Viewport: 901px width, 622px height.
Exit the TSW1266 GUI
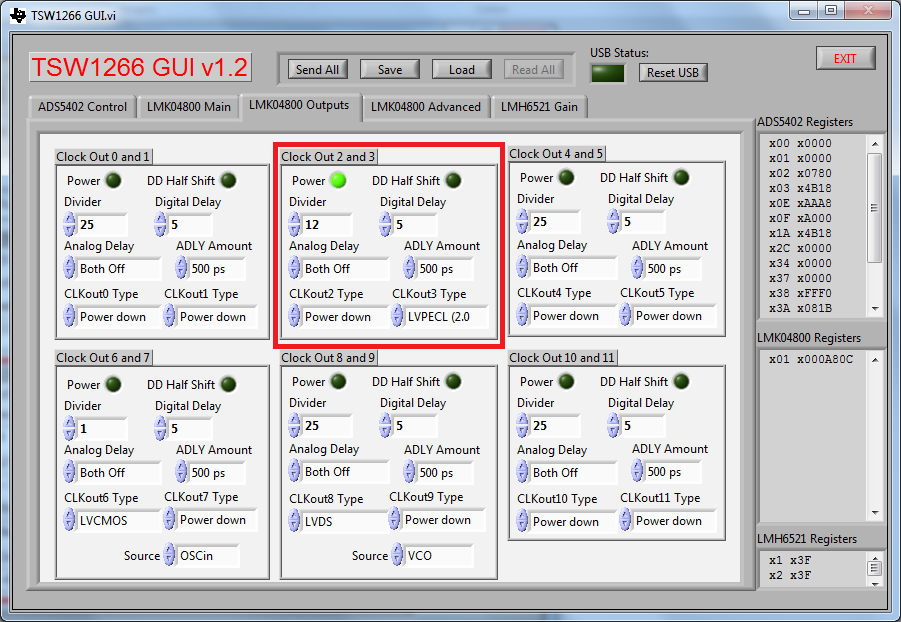845,59
